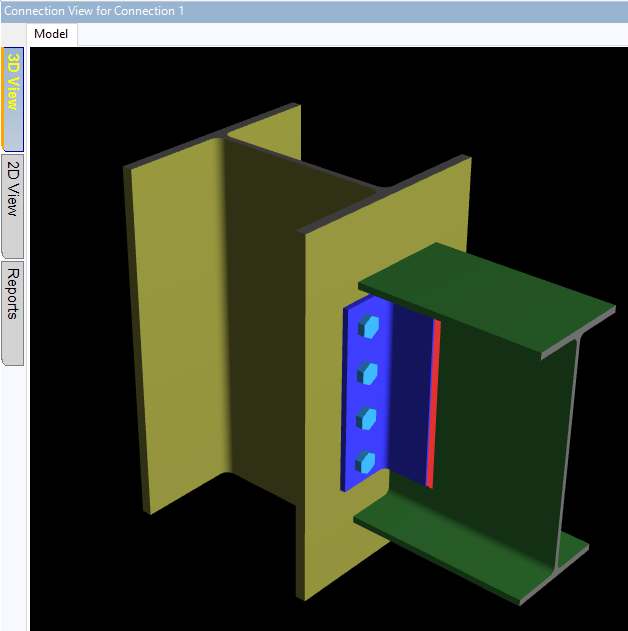Click the green beam's bottom flange
The height and width of the screenshot is (631, 628).
[470, 548]
